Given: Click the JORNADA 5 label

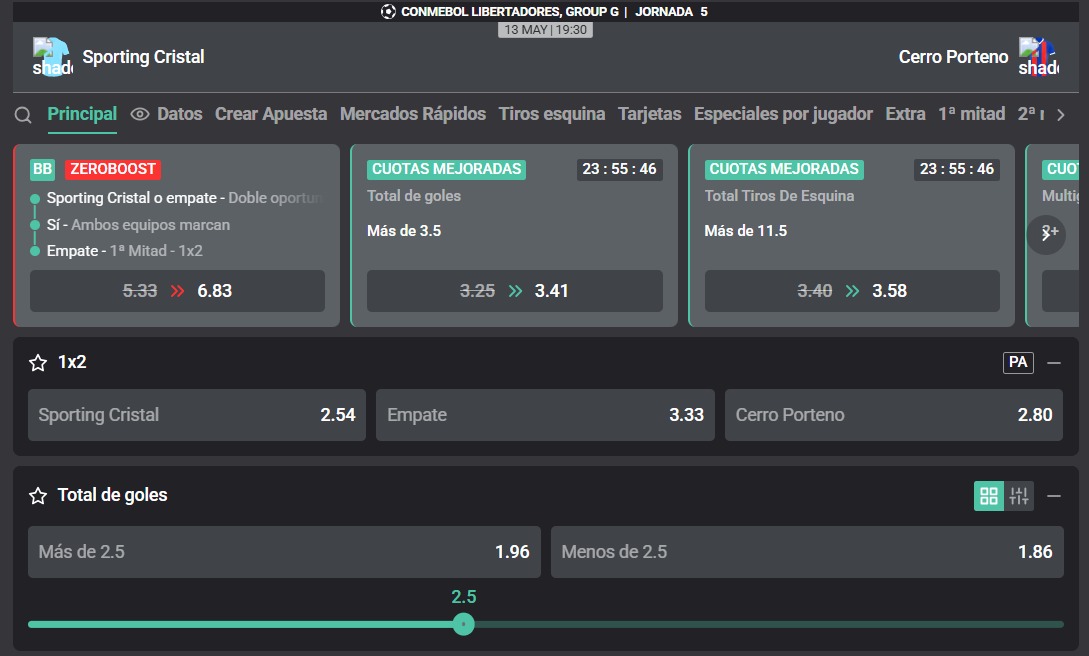Looking at the screenshot, I should point(672,12).
